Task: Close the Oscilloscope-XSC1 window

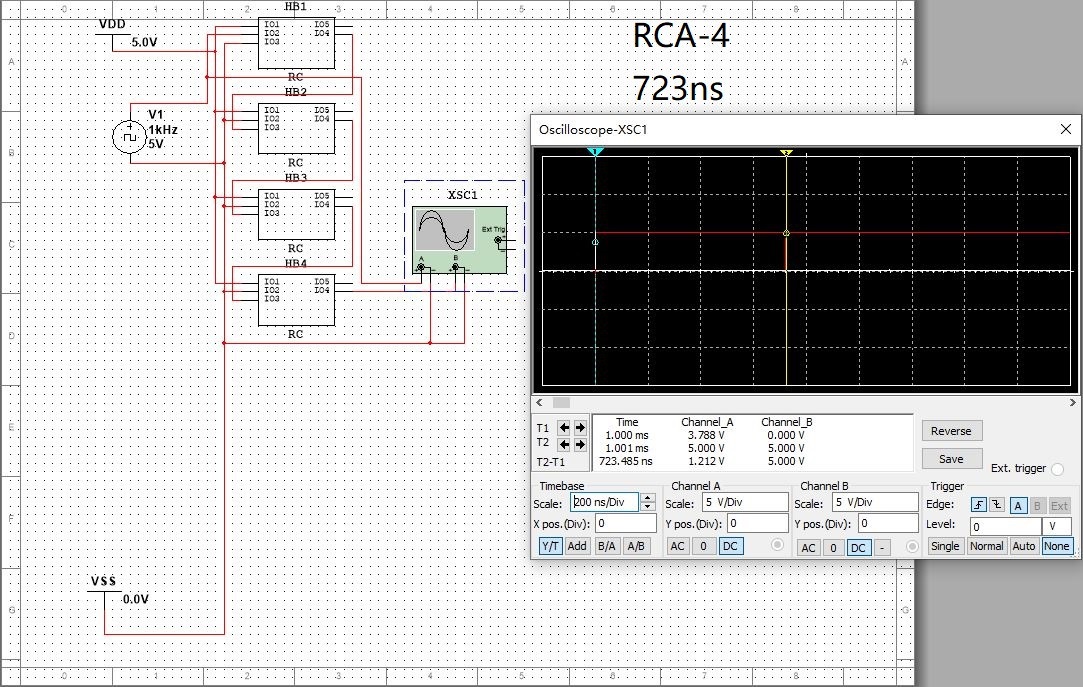Action: tap(1065, 129)
